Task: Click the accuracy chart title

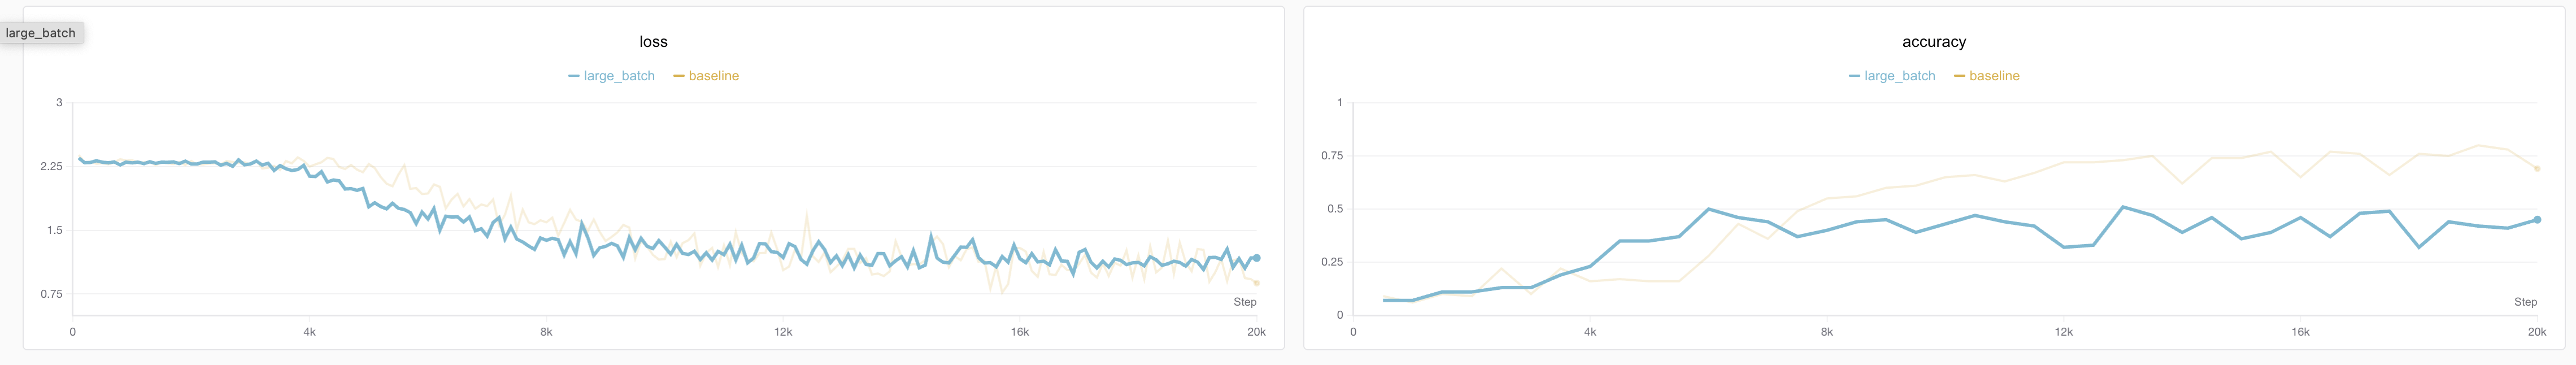Action: point(1933,42)
